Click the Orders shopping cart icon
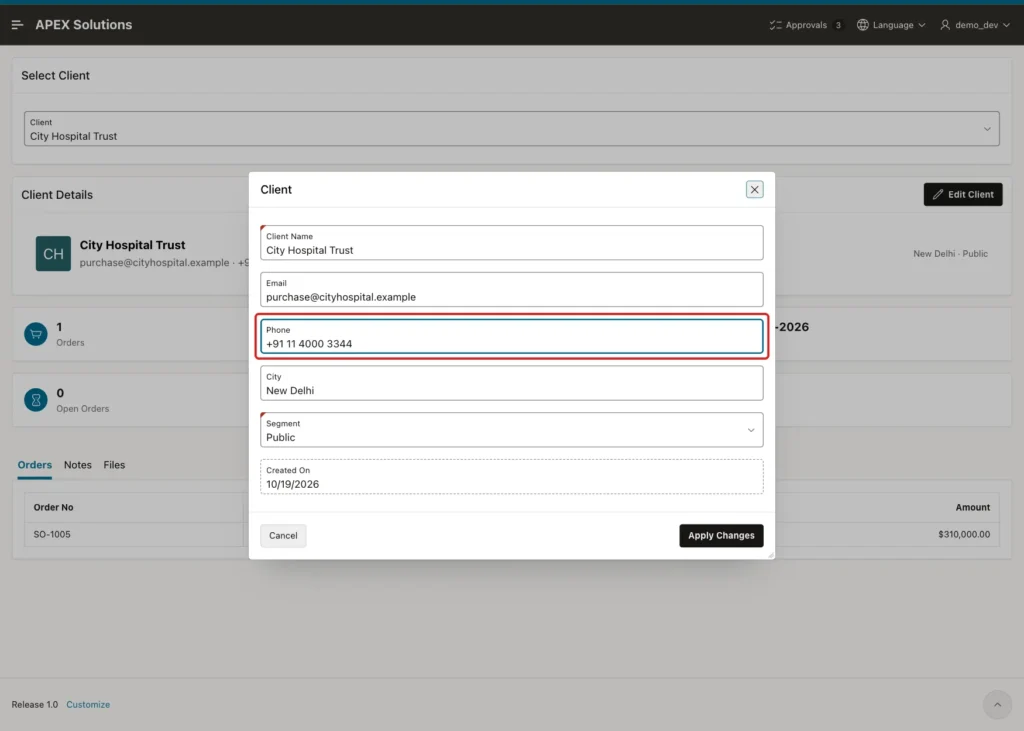Viewport: 1024px width, 731px height. tap(36, 334)
